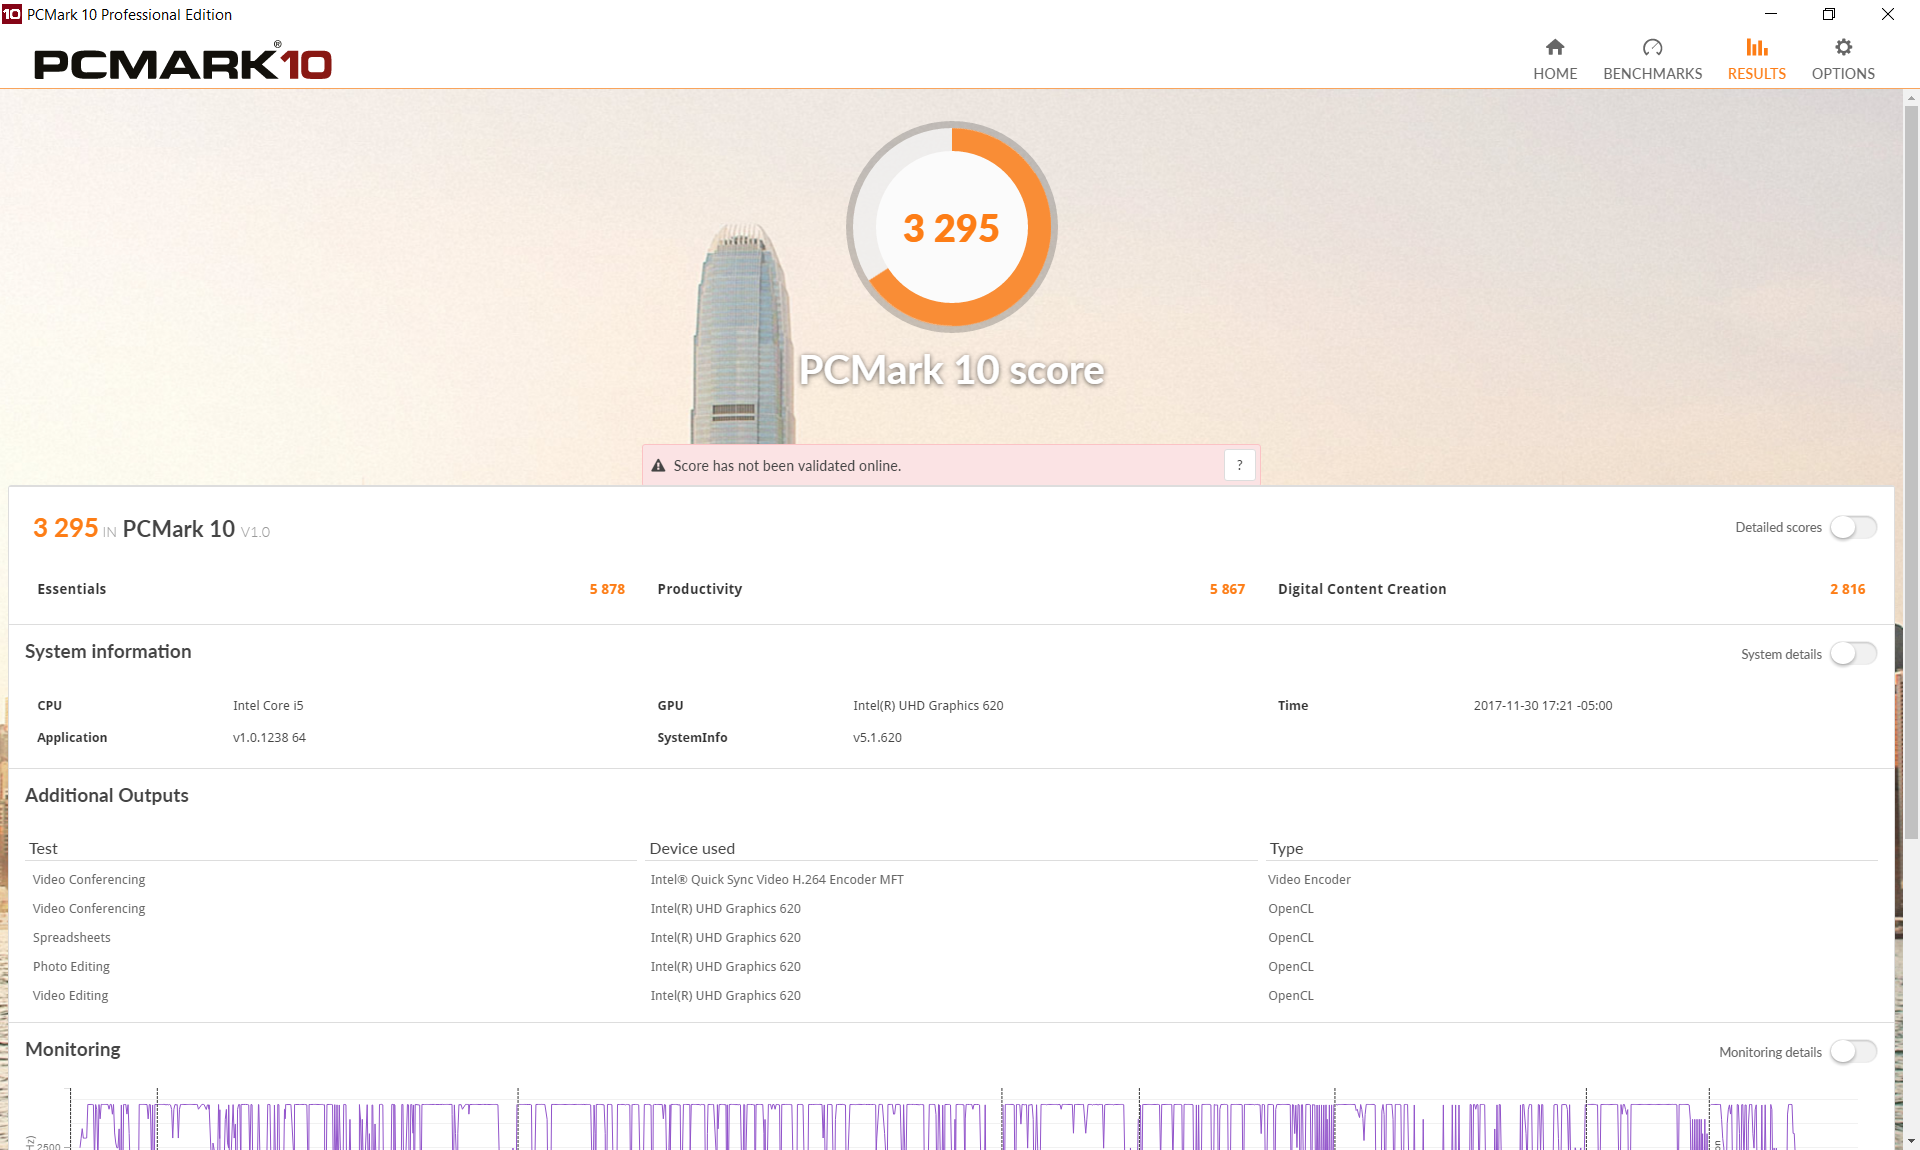
Task: Click the Home house icon
Action: coord(1554,48)
